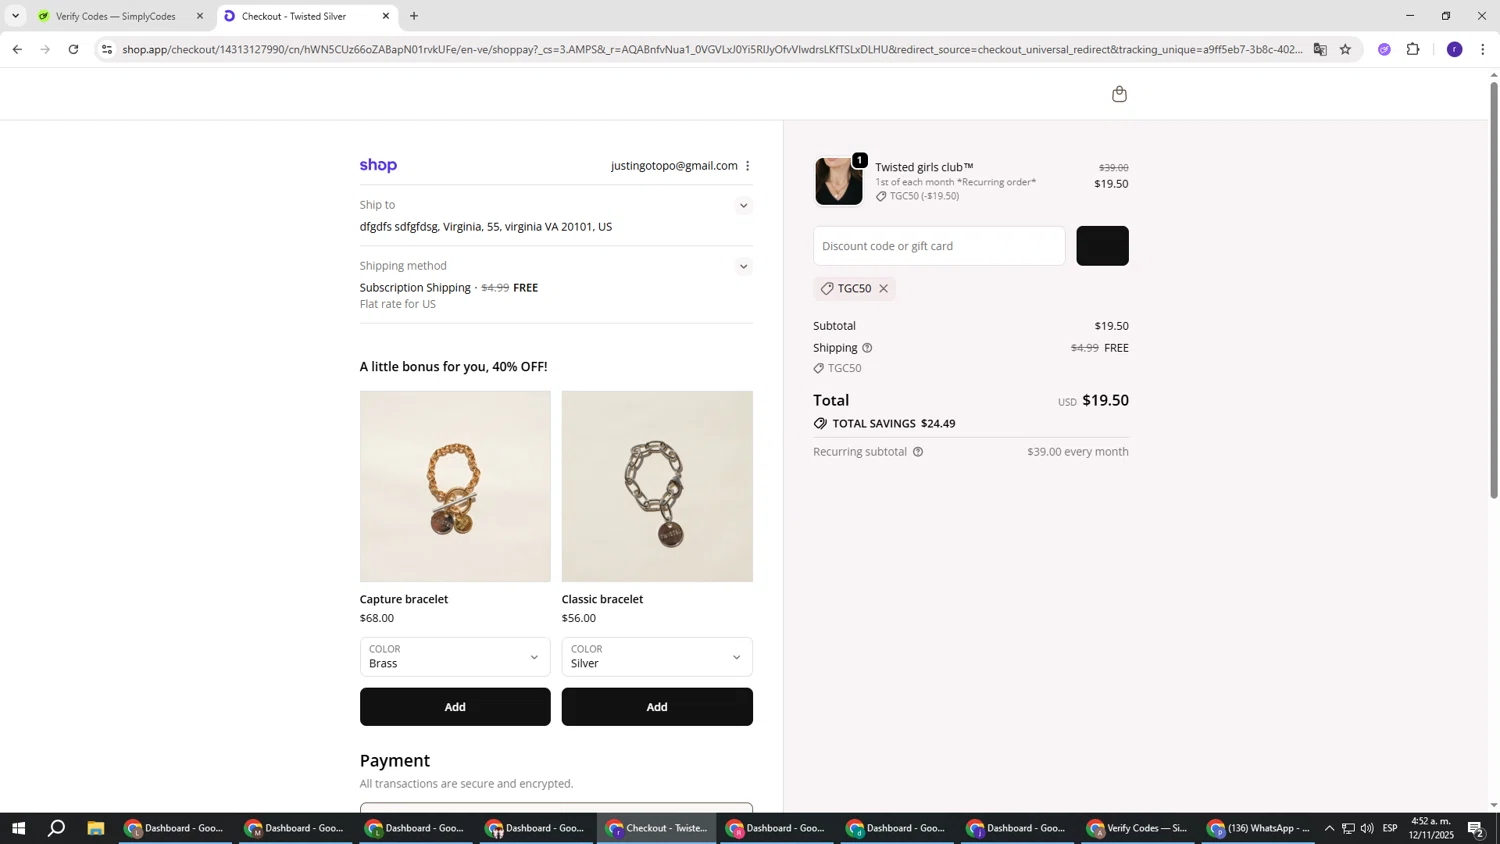
Task: Open tab search dropdown arrow
Action: [x=15, y=16]
